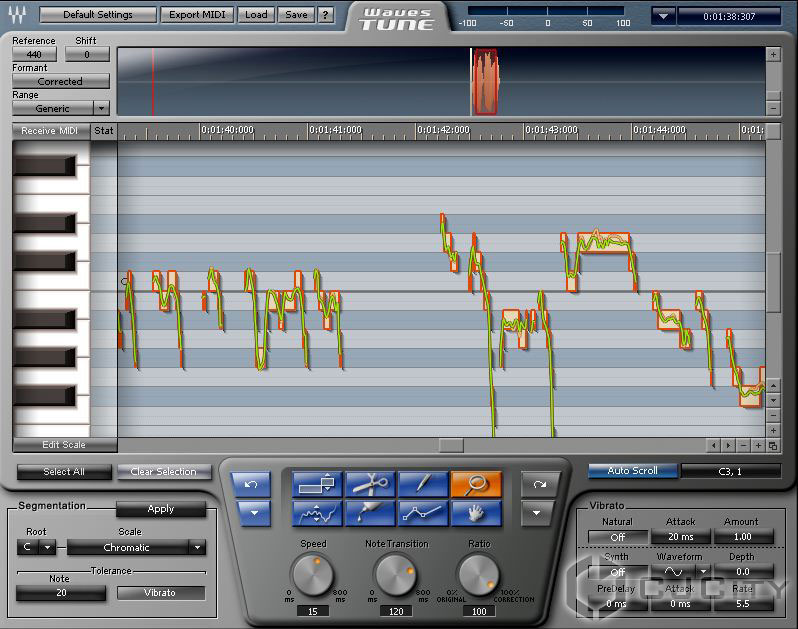798x629 pixels.
Task: Open the Default Settings preset menu
Action: pos(98,15)
